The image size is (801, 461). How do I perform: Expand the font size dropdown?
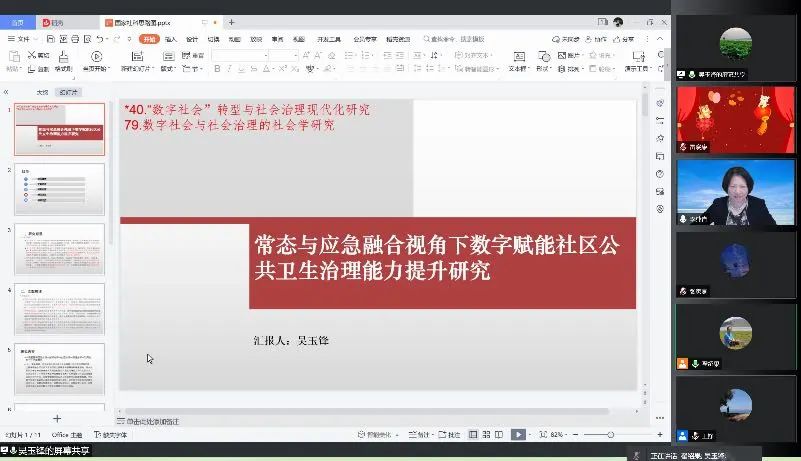pos(296,55)
